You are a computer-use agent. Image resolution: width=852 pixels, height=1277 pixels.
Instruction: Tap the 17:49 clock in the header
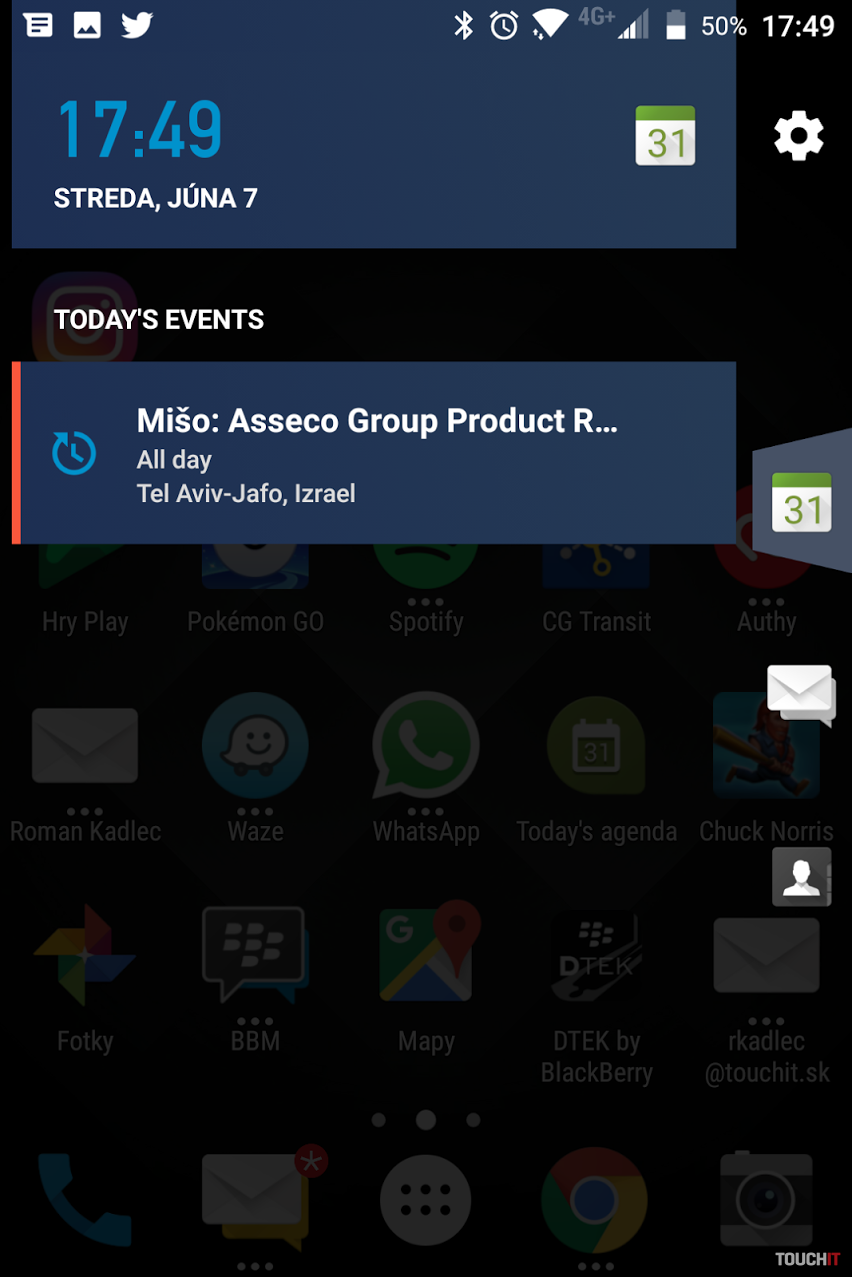[139, 130]
